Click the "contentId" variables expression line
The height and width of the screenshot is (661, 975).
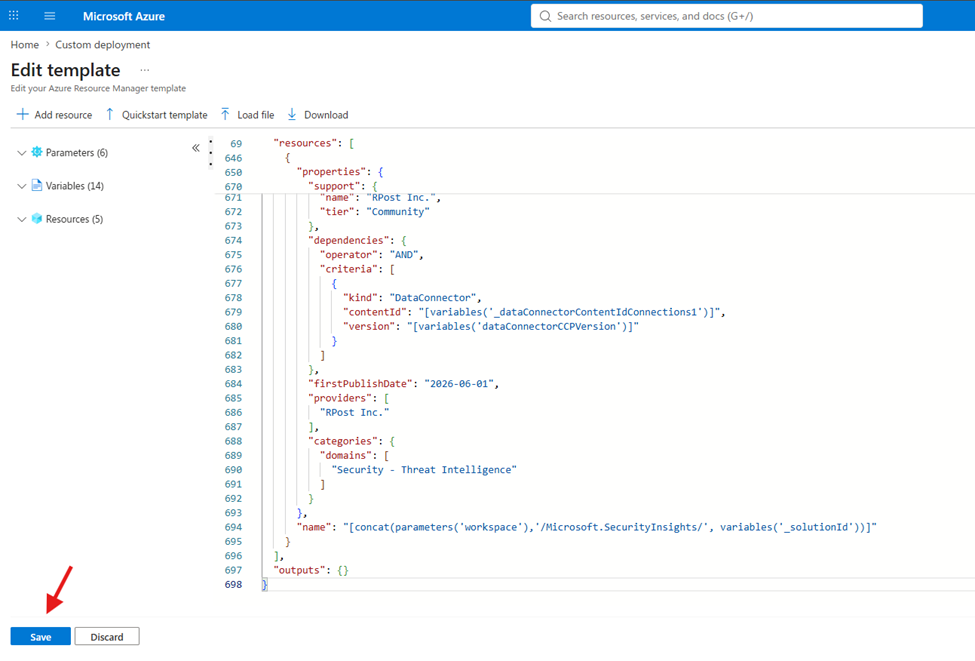coord(534,312)
